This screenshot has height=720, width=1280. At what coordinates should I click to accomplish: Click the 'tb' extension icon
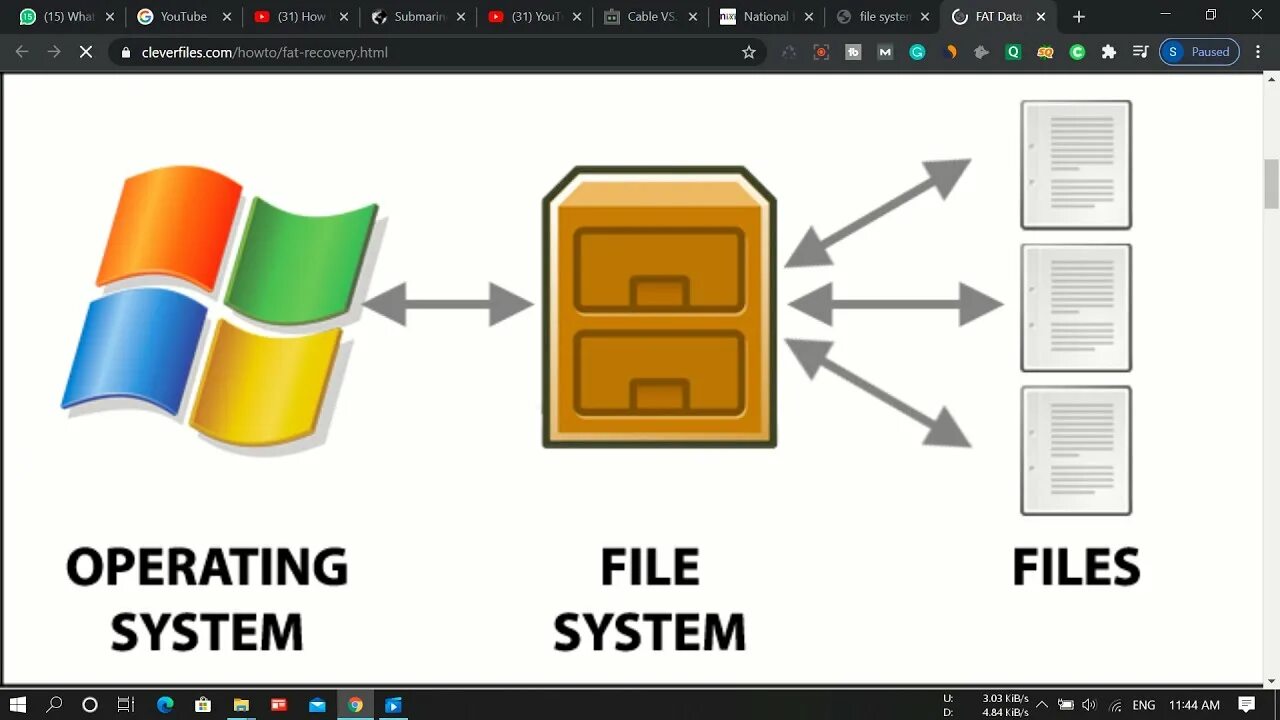click(x=853, y=52)
